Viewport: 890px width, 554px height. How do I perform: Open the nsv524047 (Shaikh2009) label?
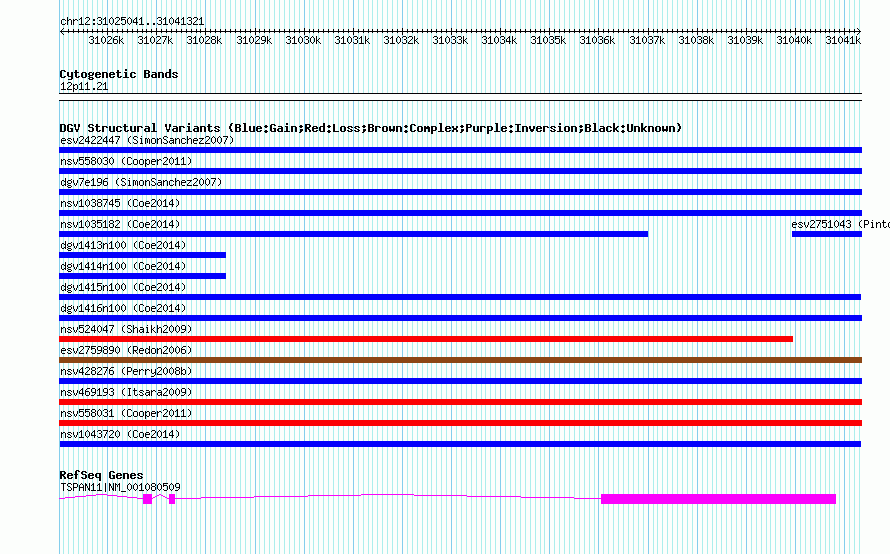[x=126, y=329]
